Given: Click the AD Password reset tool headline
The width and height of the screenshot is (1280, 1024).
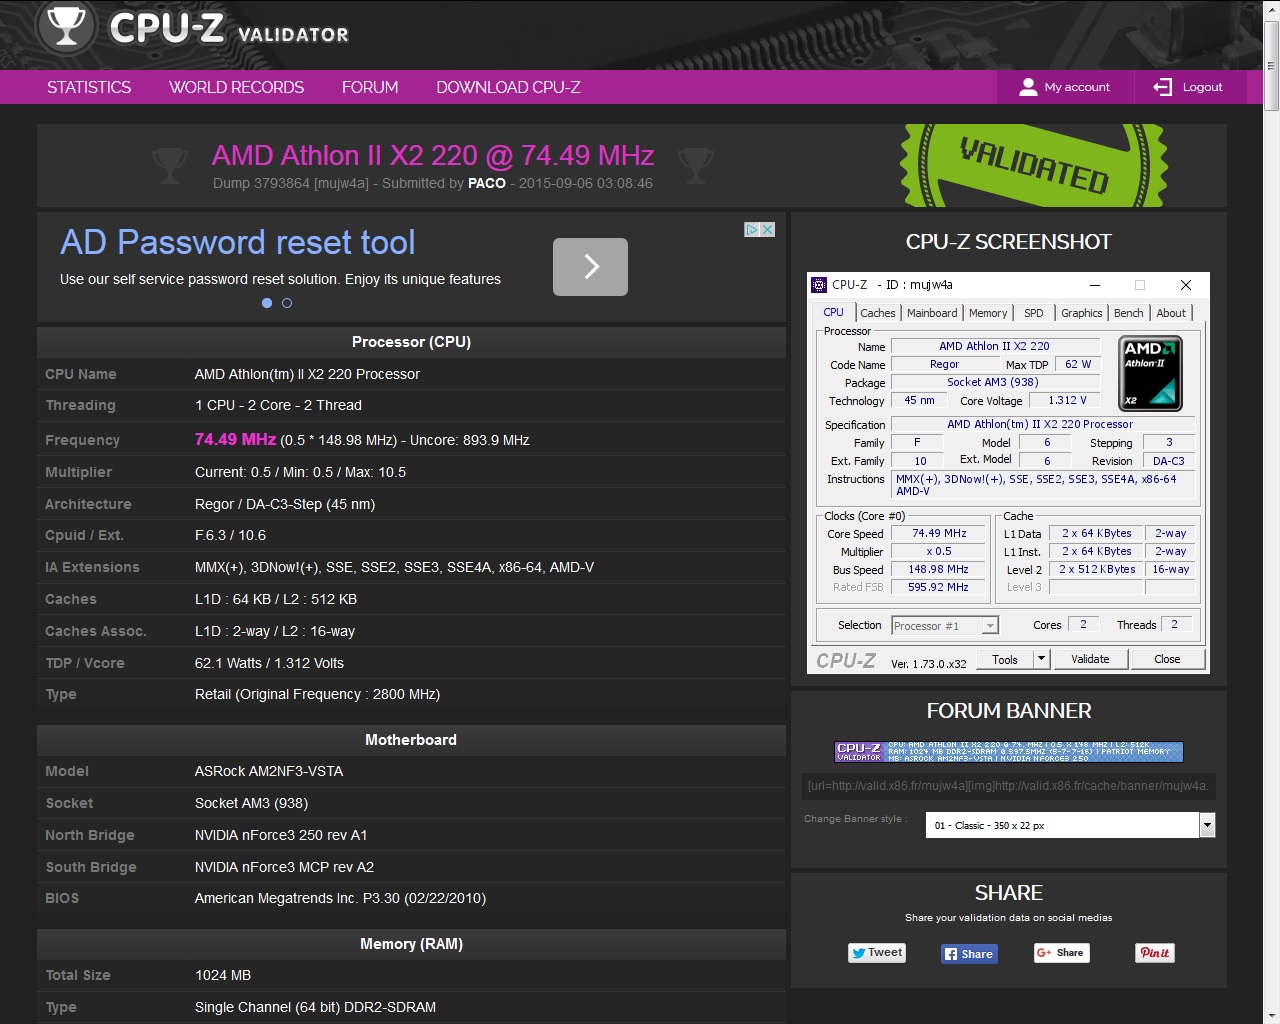Looking at the screenshot, I should pos(238,242).
